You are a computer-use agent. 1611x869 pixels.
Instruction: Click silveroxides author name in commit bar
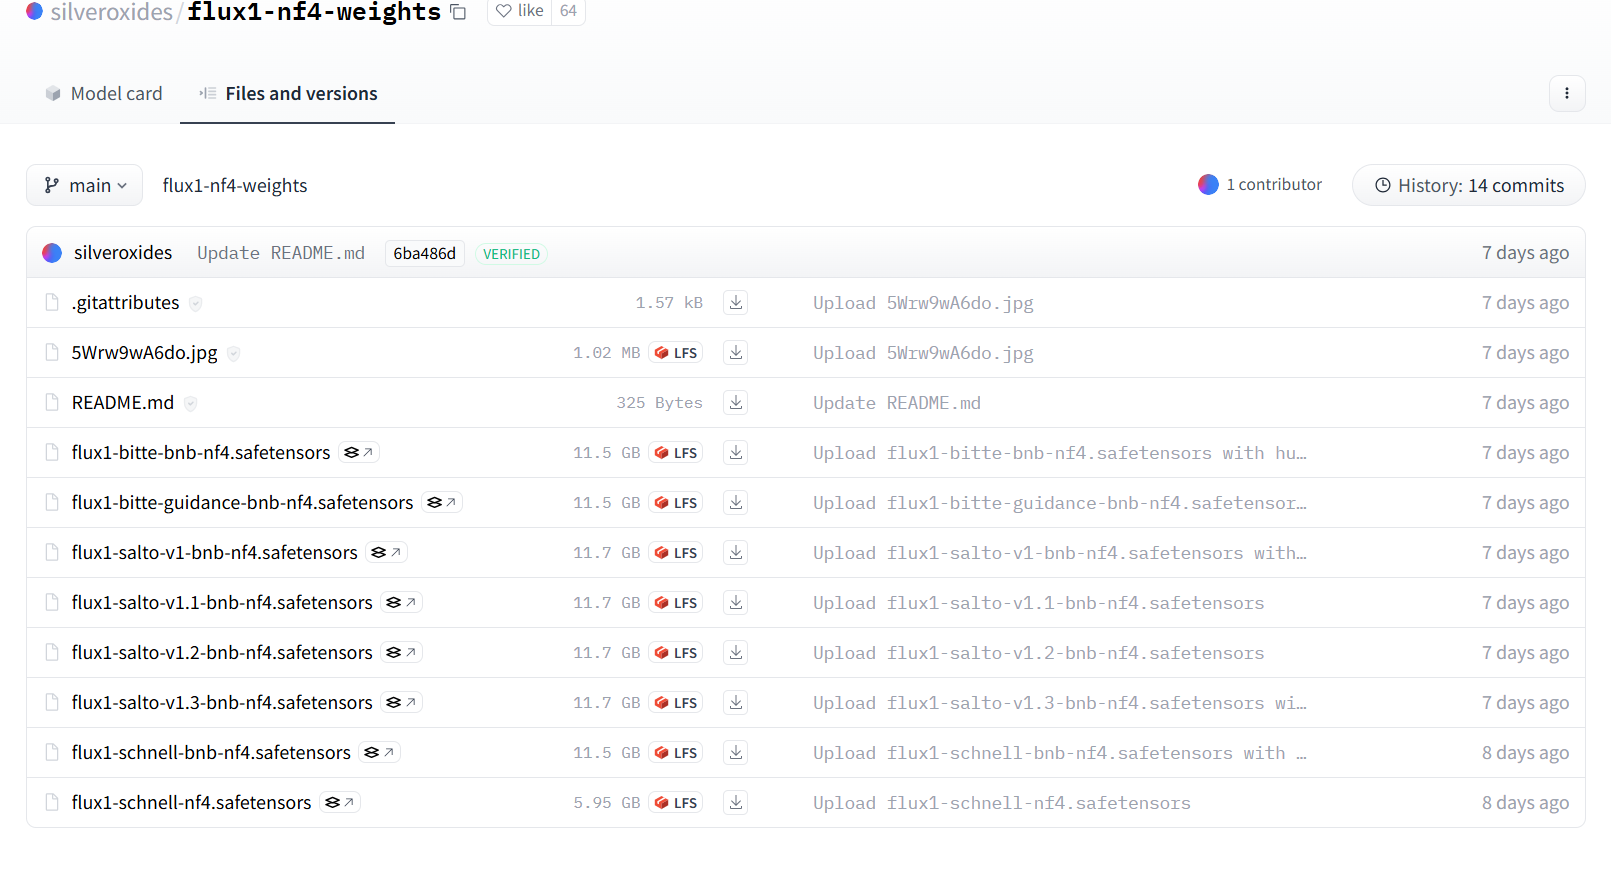point(123,253)
